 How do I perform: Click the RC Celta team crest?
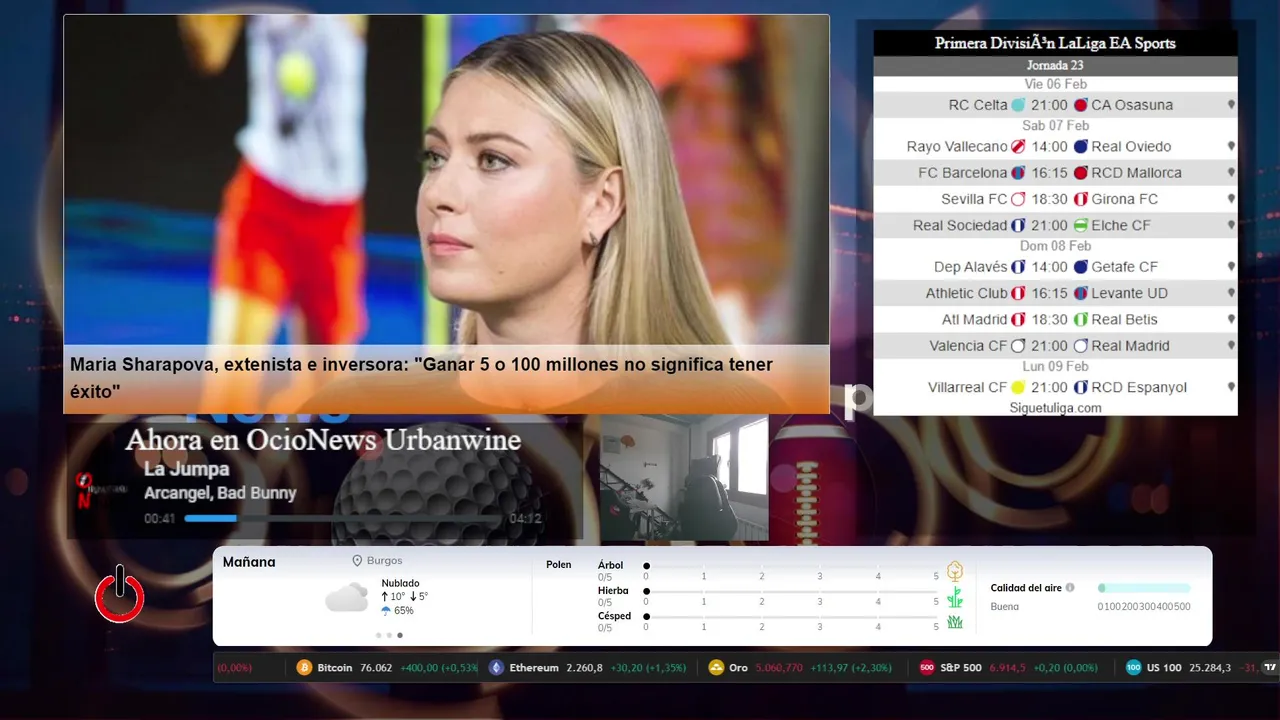click(x=1018, y=105)
